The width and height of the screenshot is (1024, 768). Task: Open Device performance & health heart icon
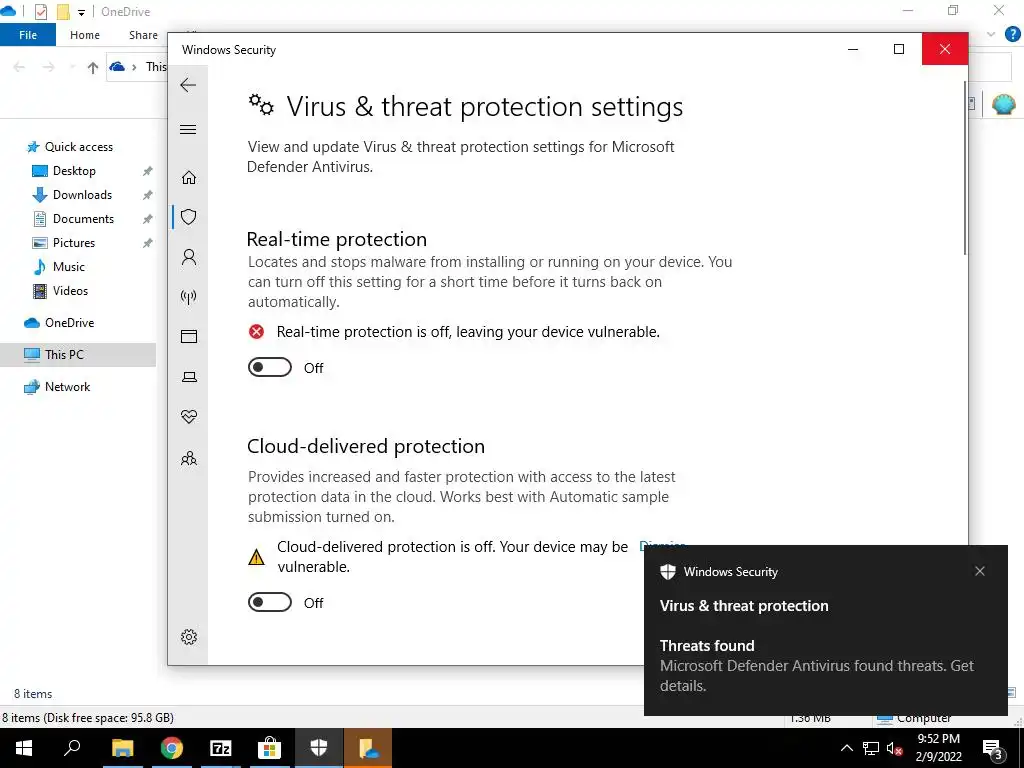[x=189, y=417]
